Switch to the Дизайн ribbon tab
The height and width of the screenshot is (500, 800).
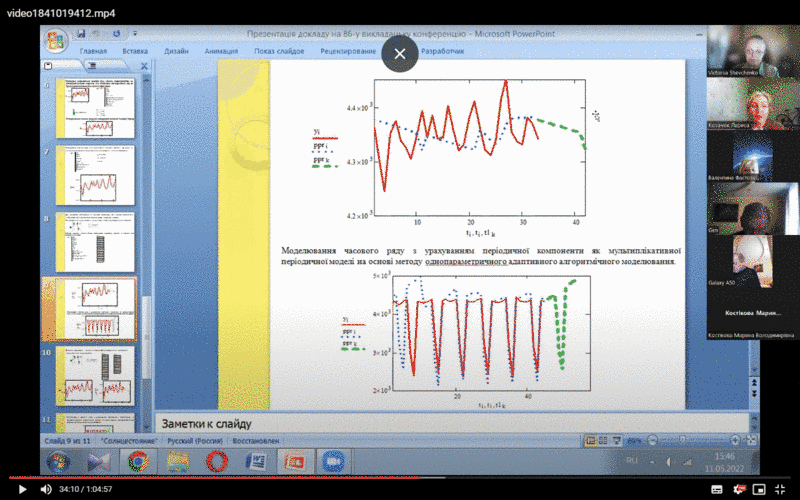click(x=177, y=49)
